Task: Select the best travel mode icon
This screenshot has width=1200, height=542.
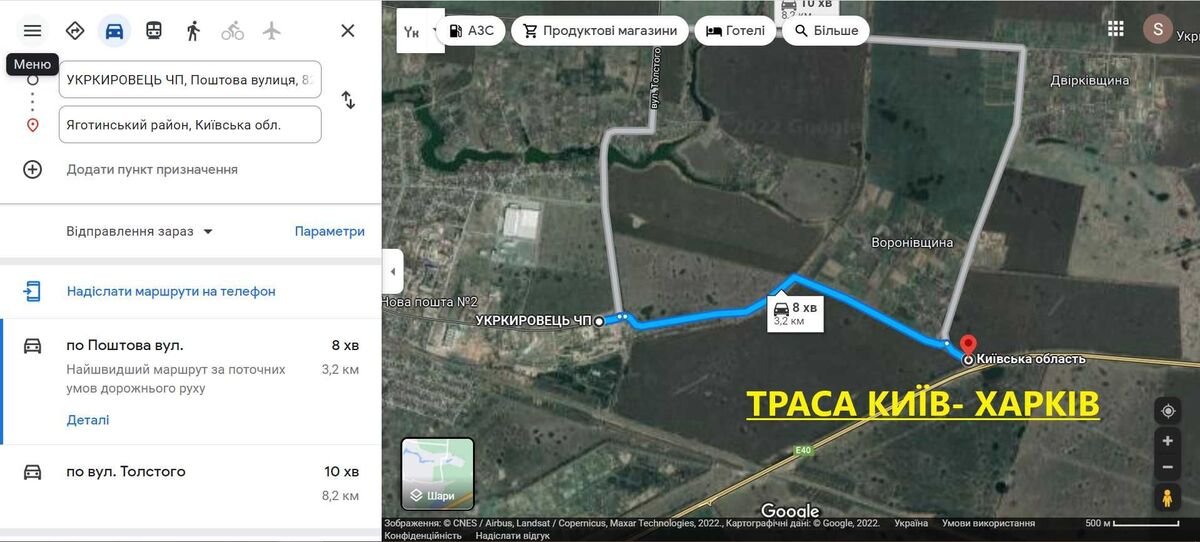Action: pos(75,31)
